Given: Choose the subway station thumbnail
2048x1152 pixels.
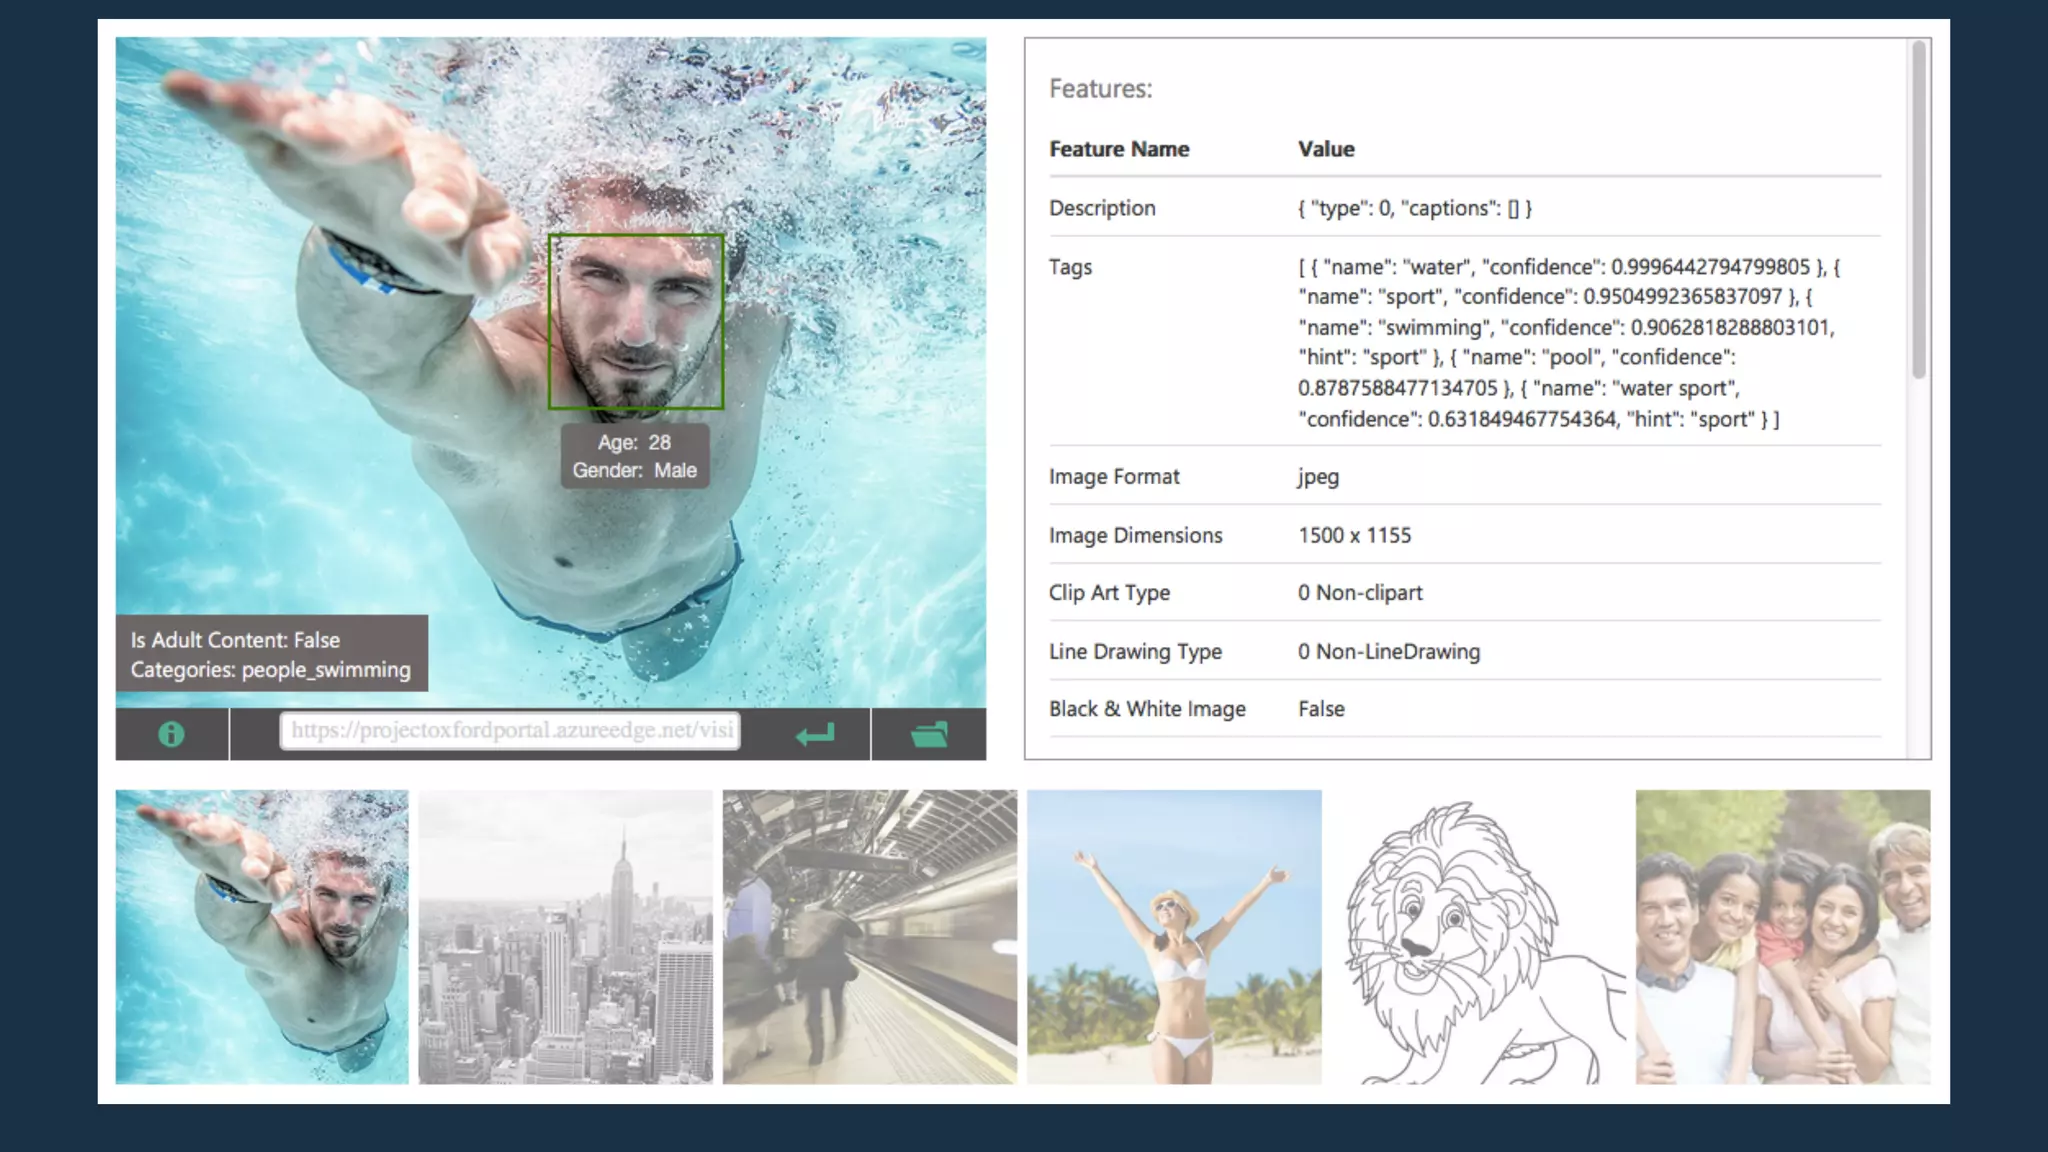Looking at the screenshot, I should [x=869, y=937].
